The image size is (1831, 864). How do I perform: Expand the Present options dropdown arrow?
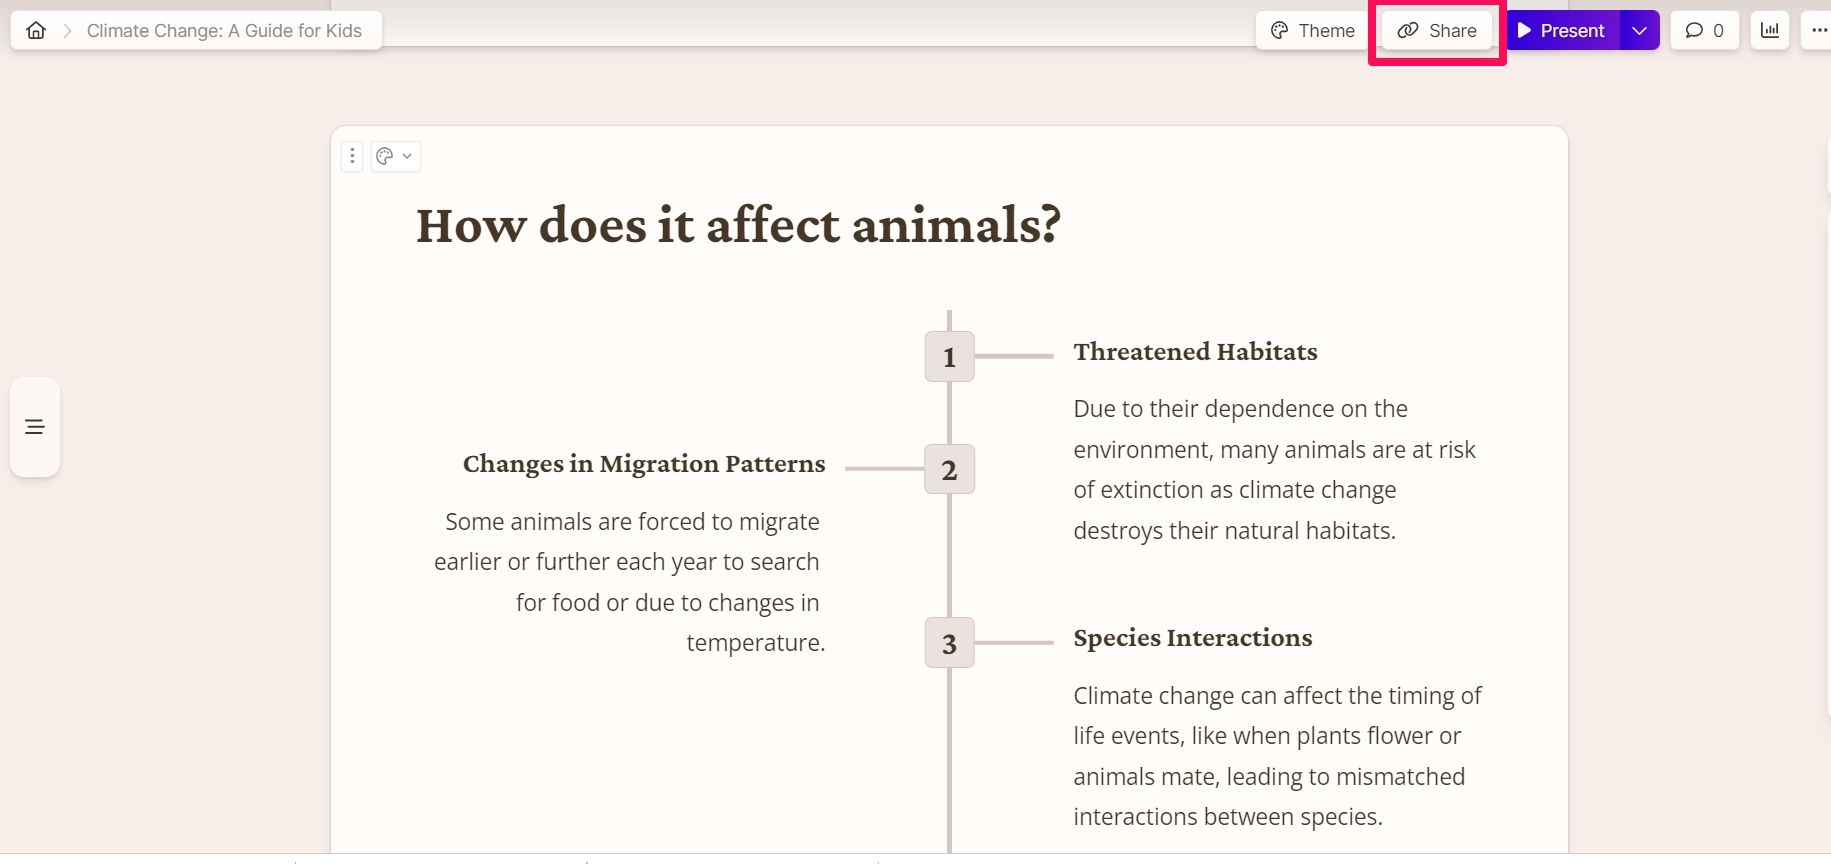[1640, 31]
